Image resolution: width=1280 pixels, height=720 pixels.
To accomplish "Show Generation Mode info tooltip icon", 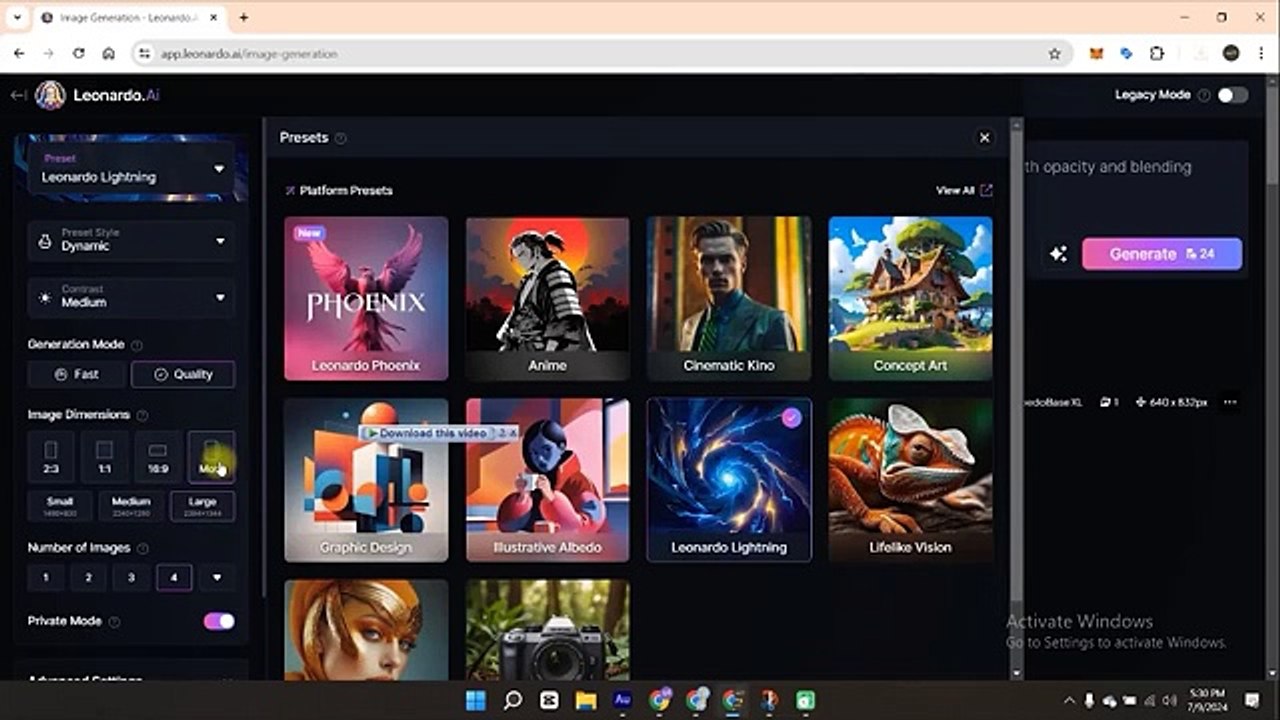I will [x=137, y=345].
